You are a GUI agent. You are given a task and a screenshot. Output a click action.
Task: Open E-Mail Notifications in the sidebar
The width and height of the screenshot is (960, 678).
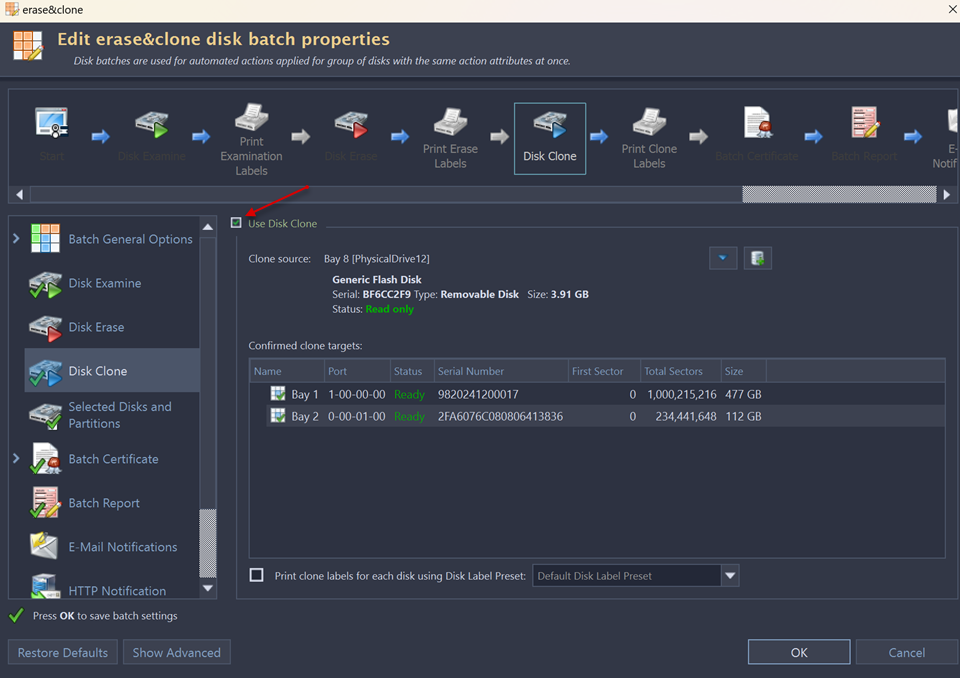[x=122, y=547]
